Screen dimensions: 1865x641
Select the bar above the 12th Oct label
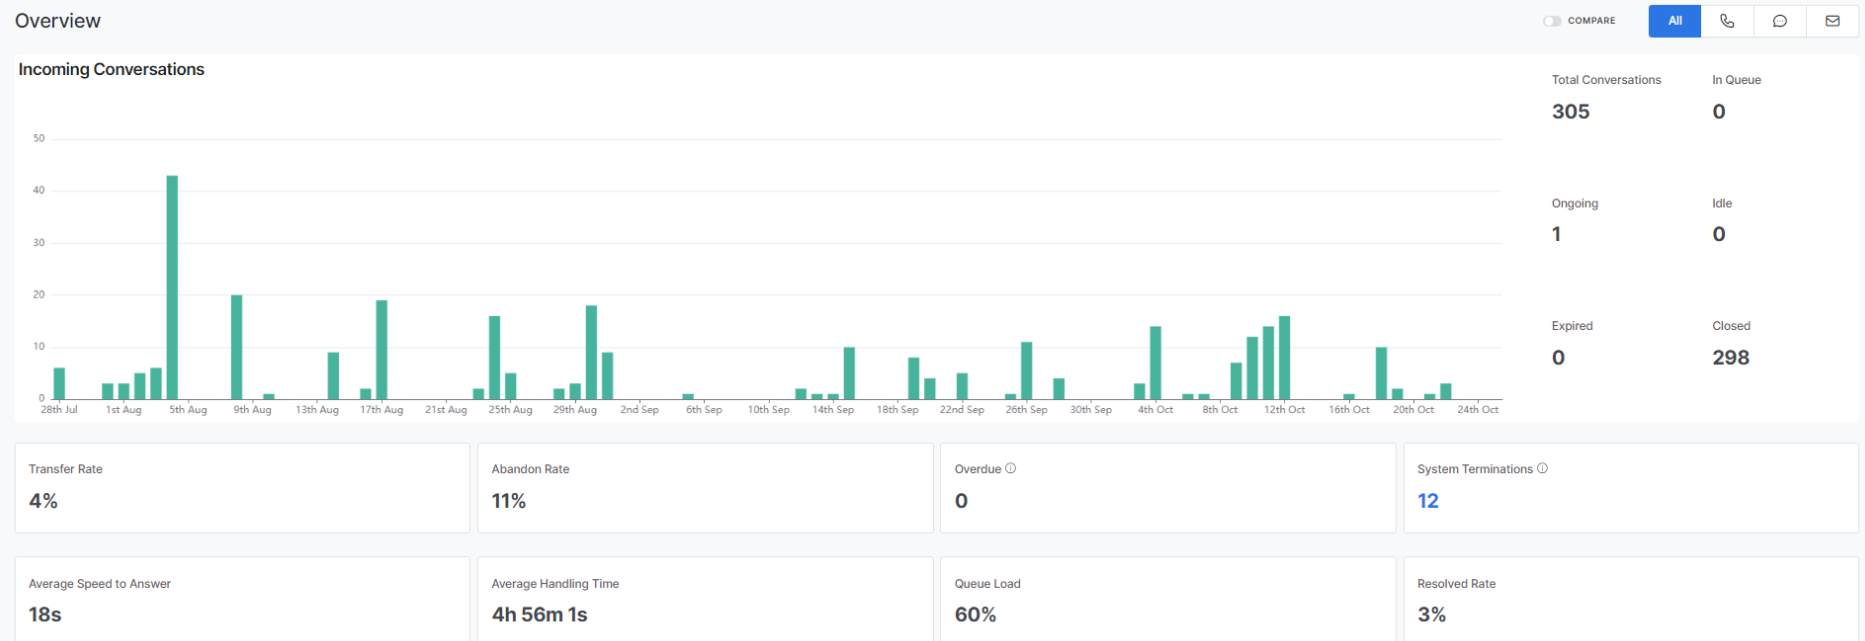point(1284,358)
